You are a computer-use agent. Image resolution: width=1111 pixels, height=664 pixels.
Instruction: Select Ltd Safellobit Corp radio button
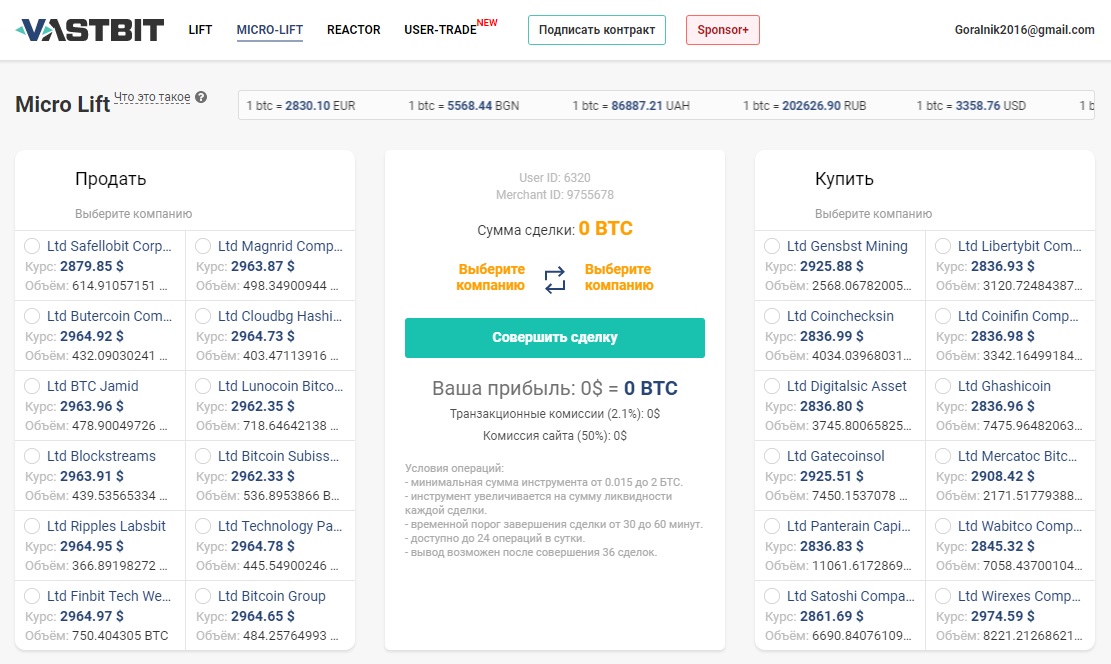click(x=32, y=246)
